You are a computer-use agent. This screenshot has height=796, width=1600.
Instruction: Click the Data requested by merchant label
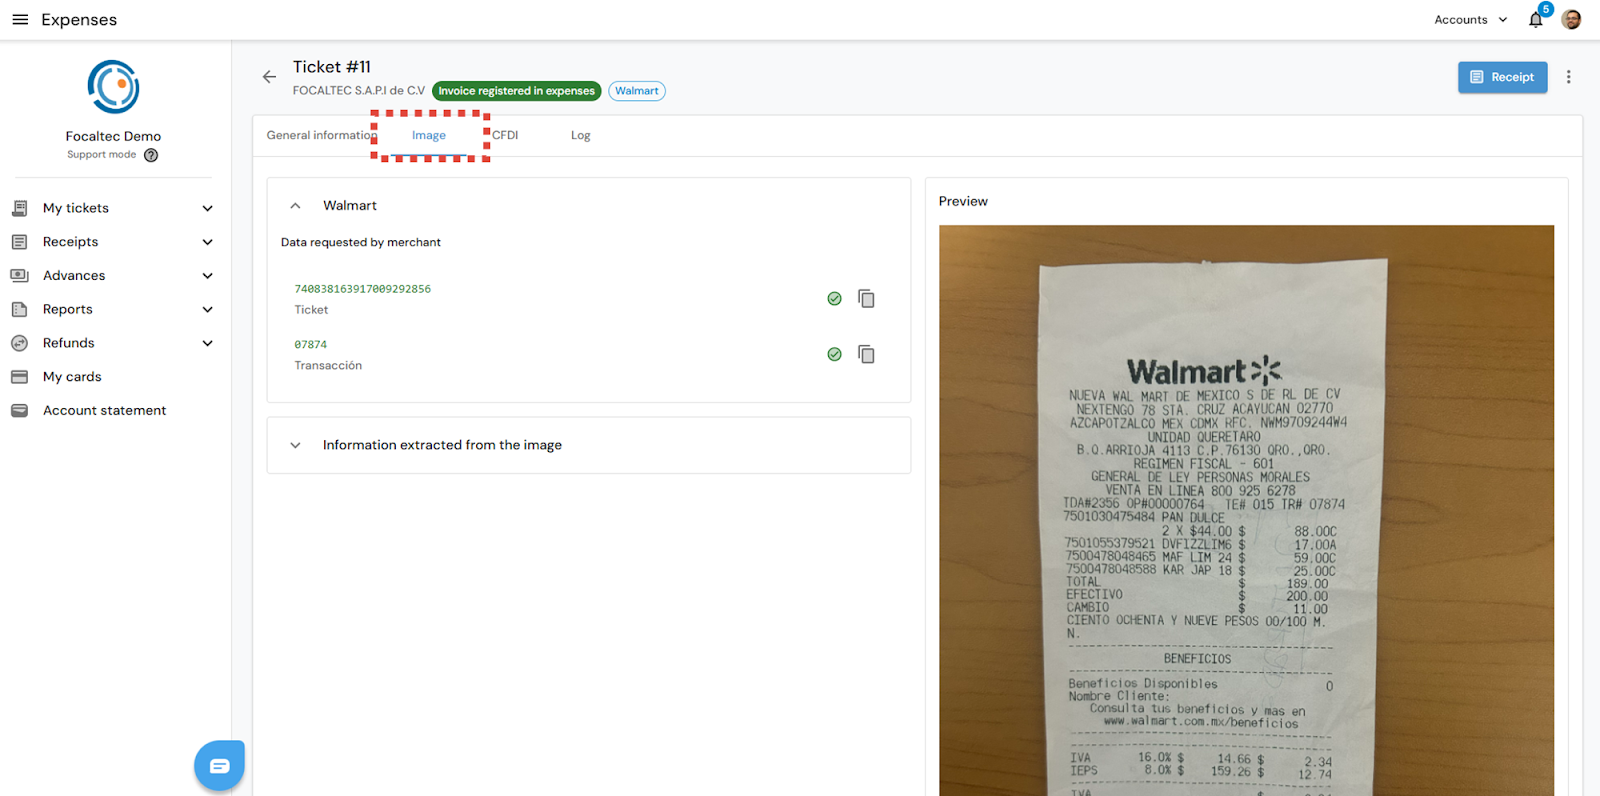coord(361,243)
